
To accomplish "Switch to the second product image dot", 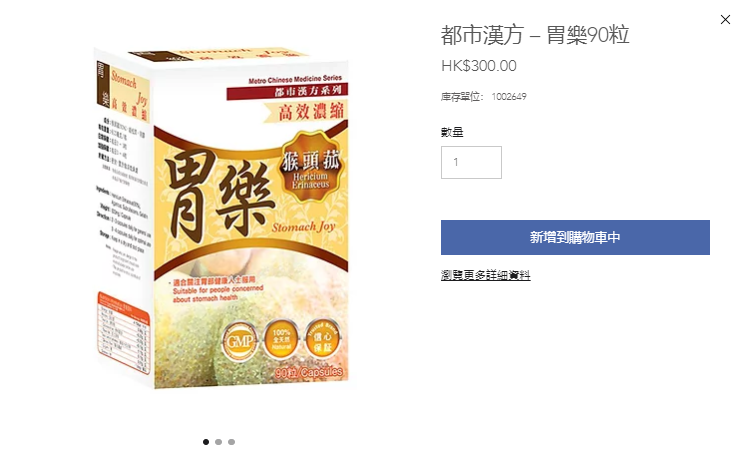I will pyautogui.click(x=219, y=442).
